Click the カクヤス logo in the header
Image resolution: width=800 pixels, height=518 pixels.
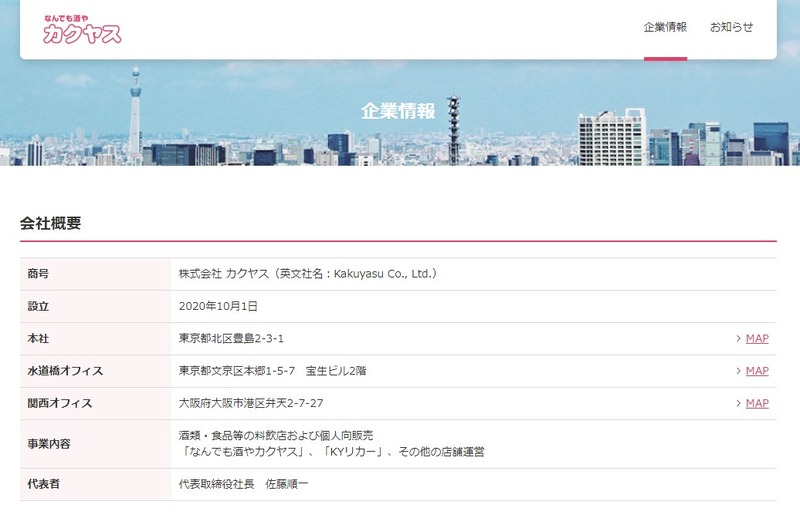coord(82,30)
